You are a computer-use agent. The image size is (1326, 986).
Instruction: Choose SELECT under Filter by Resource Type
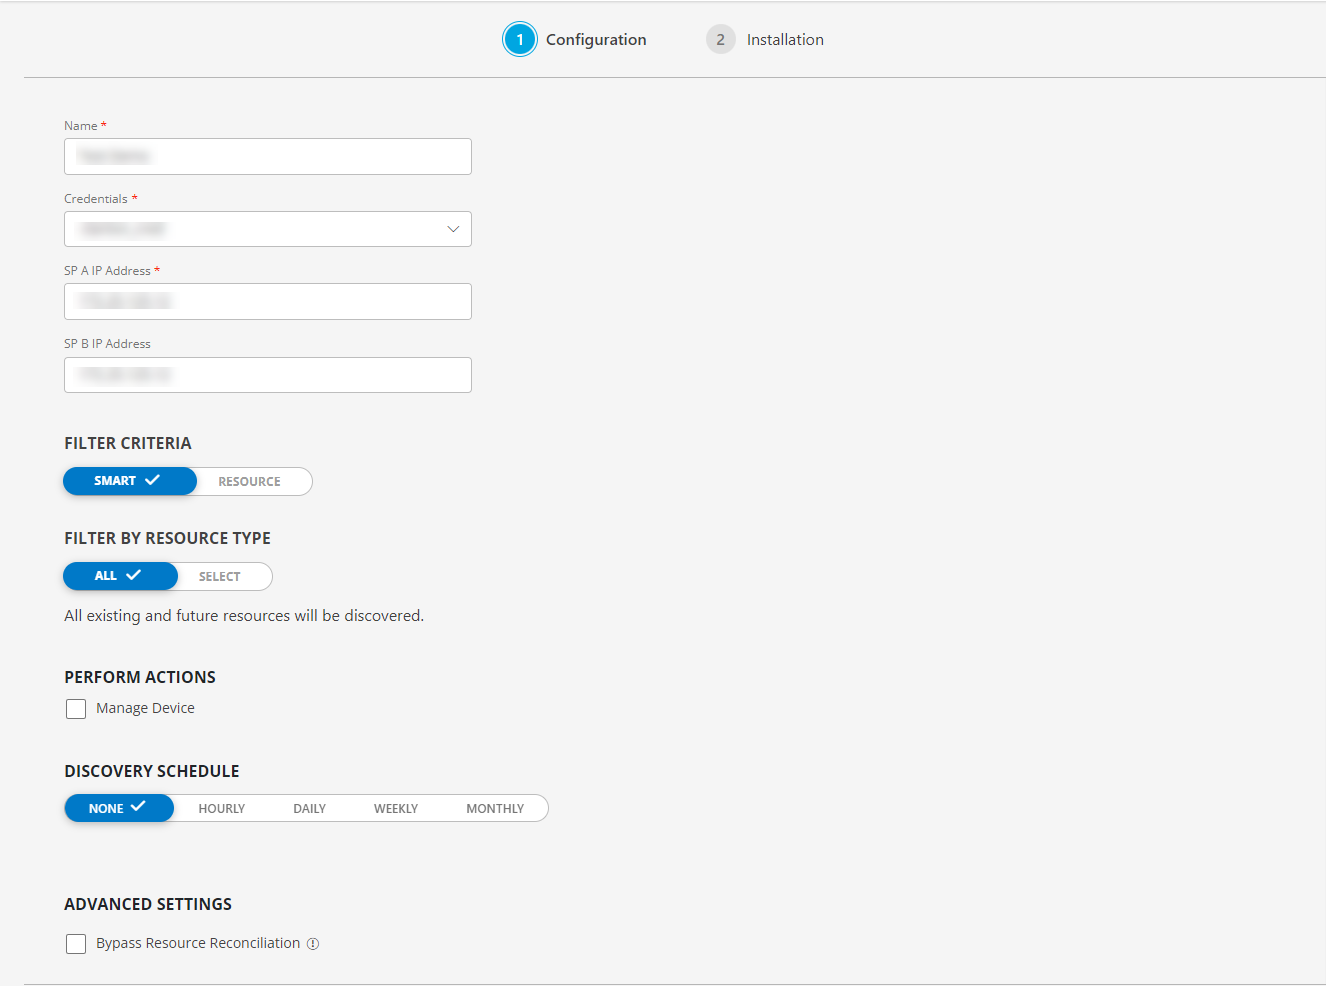[x=221, y=576]
